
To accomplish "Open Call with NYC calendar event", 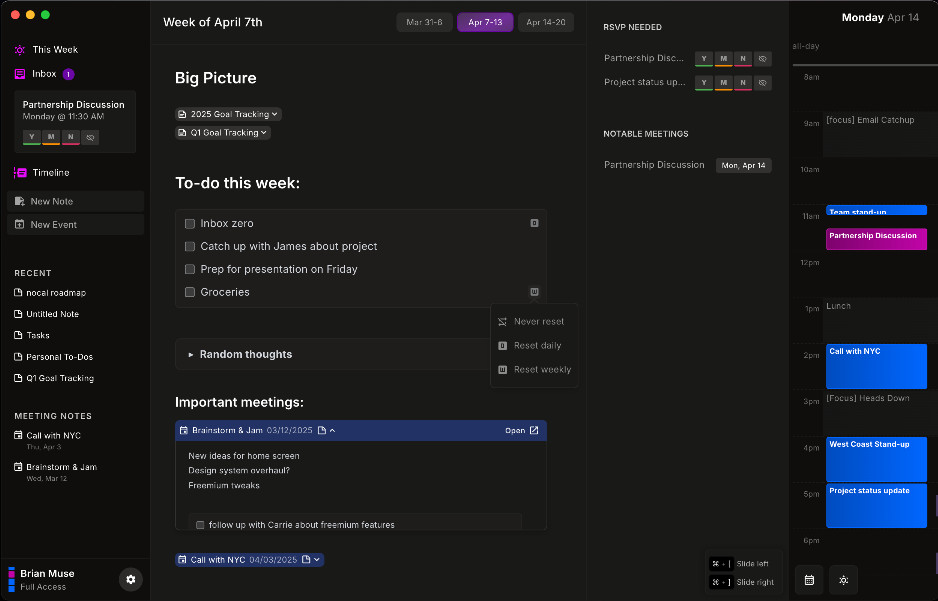I will click(x=876, y=367).
